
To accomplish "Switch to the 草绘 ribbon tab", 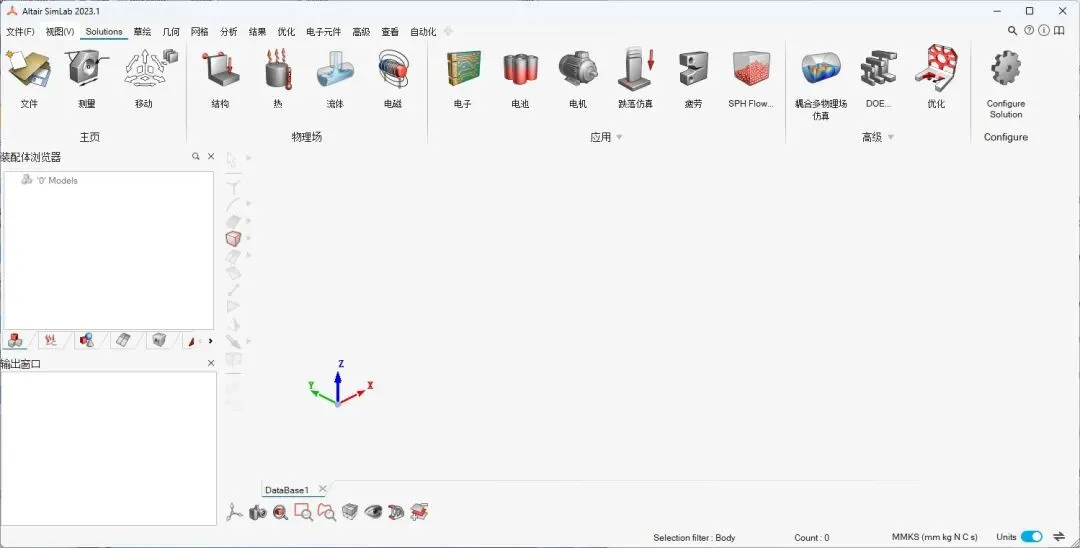I will 143,32.
